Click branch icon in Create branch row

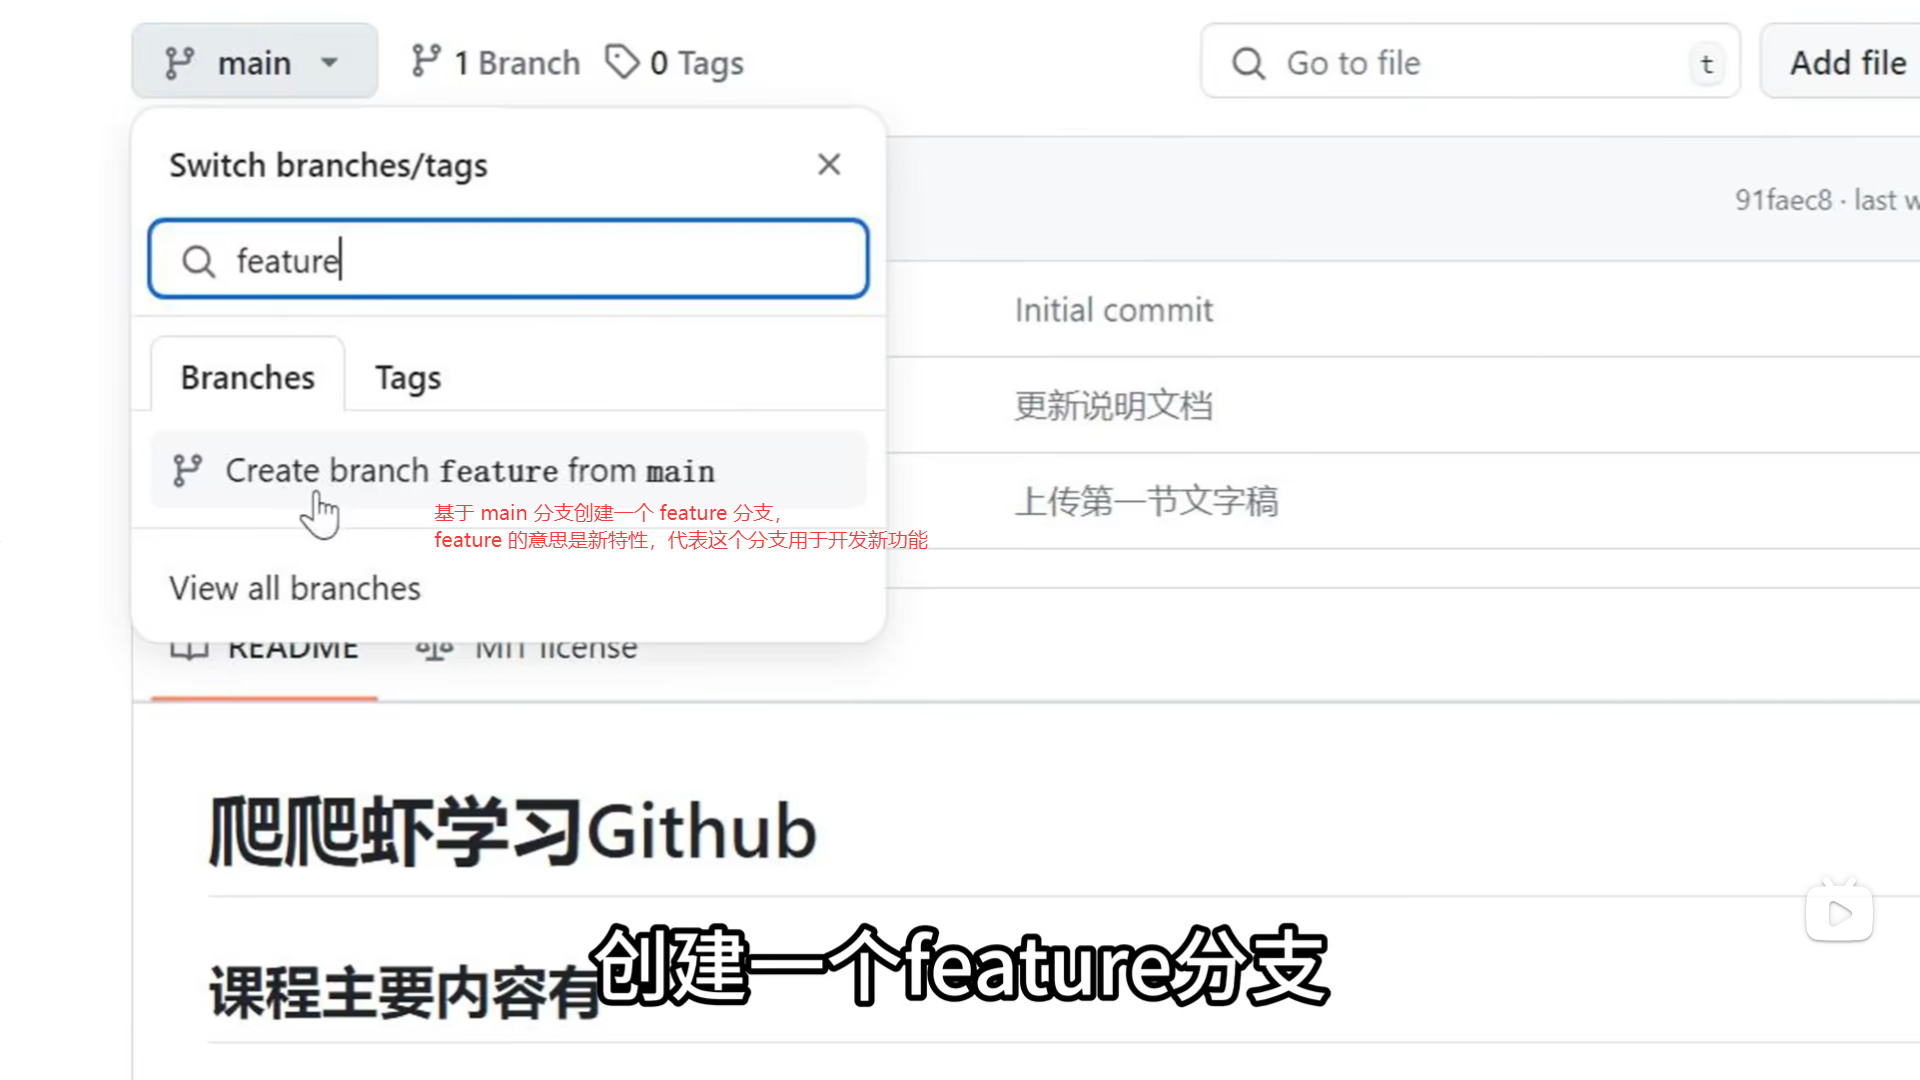pyautogui.click(x=187, y=470)
